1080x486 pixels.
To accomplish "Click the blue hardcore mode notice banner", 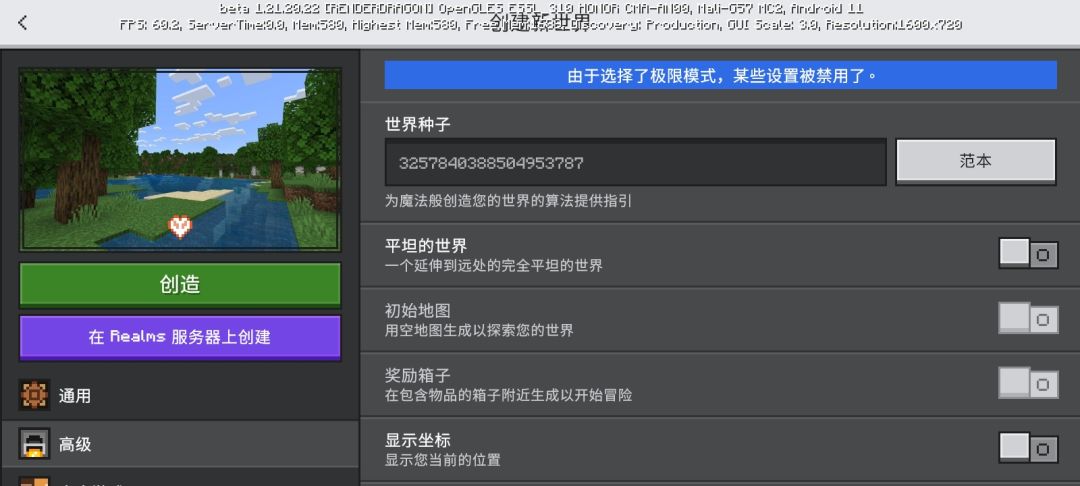I will (720, 75).
